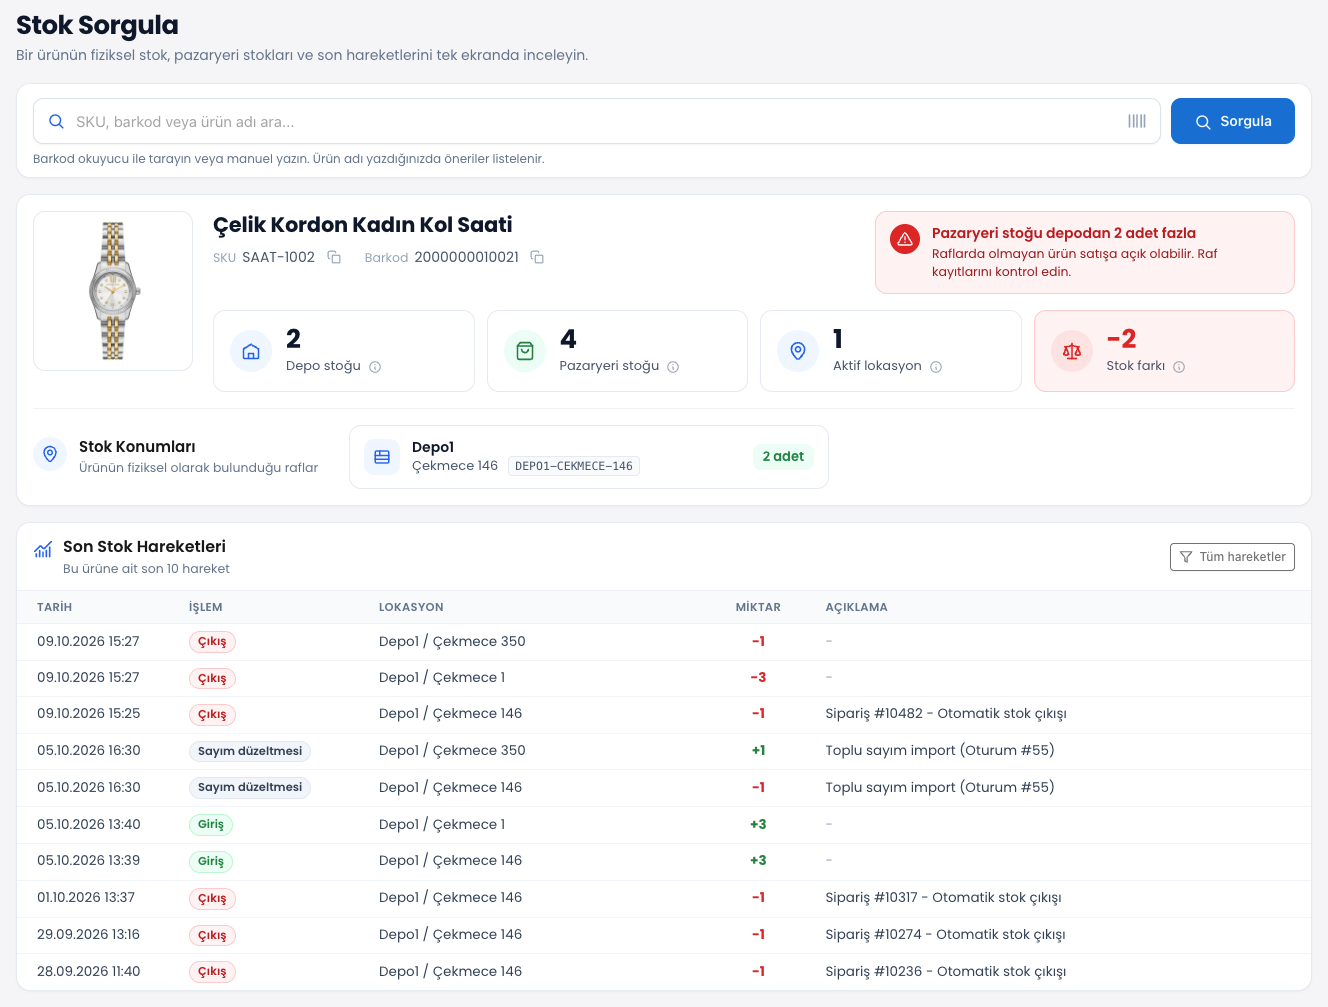
Task: Open info tooltip next to Aktif lokasyon
Action: click(x=936, y=367)
